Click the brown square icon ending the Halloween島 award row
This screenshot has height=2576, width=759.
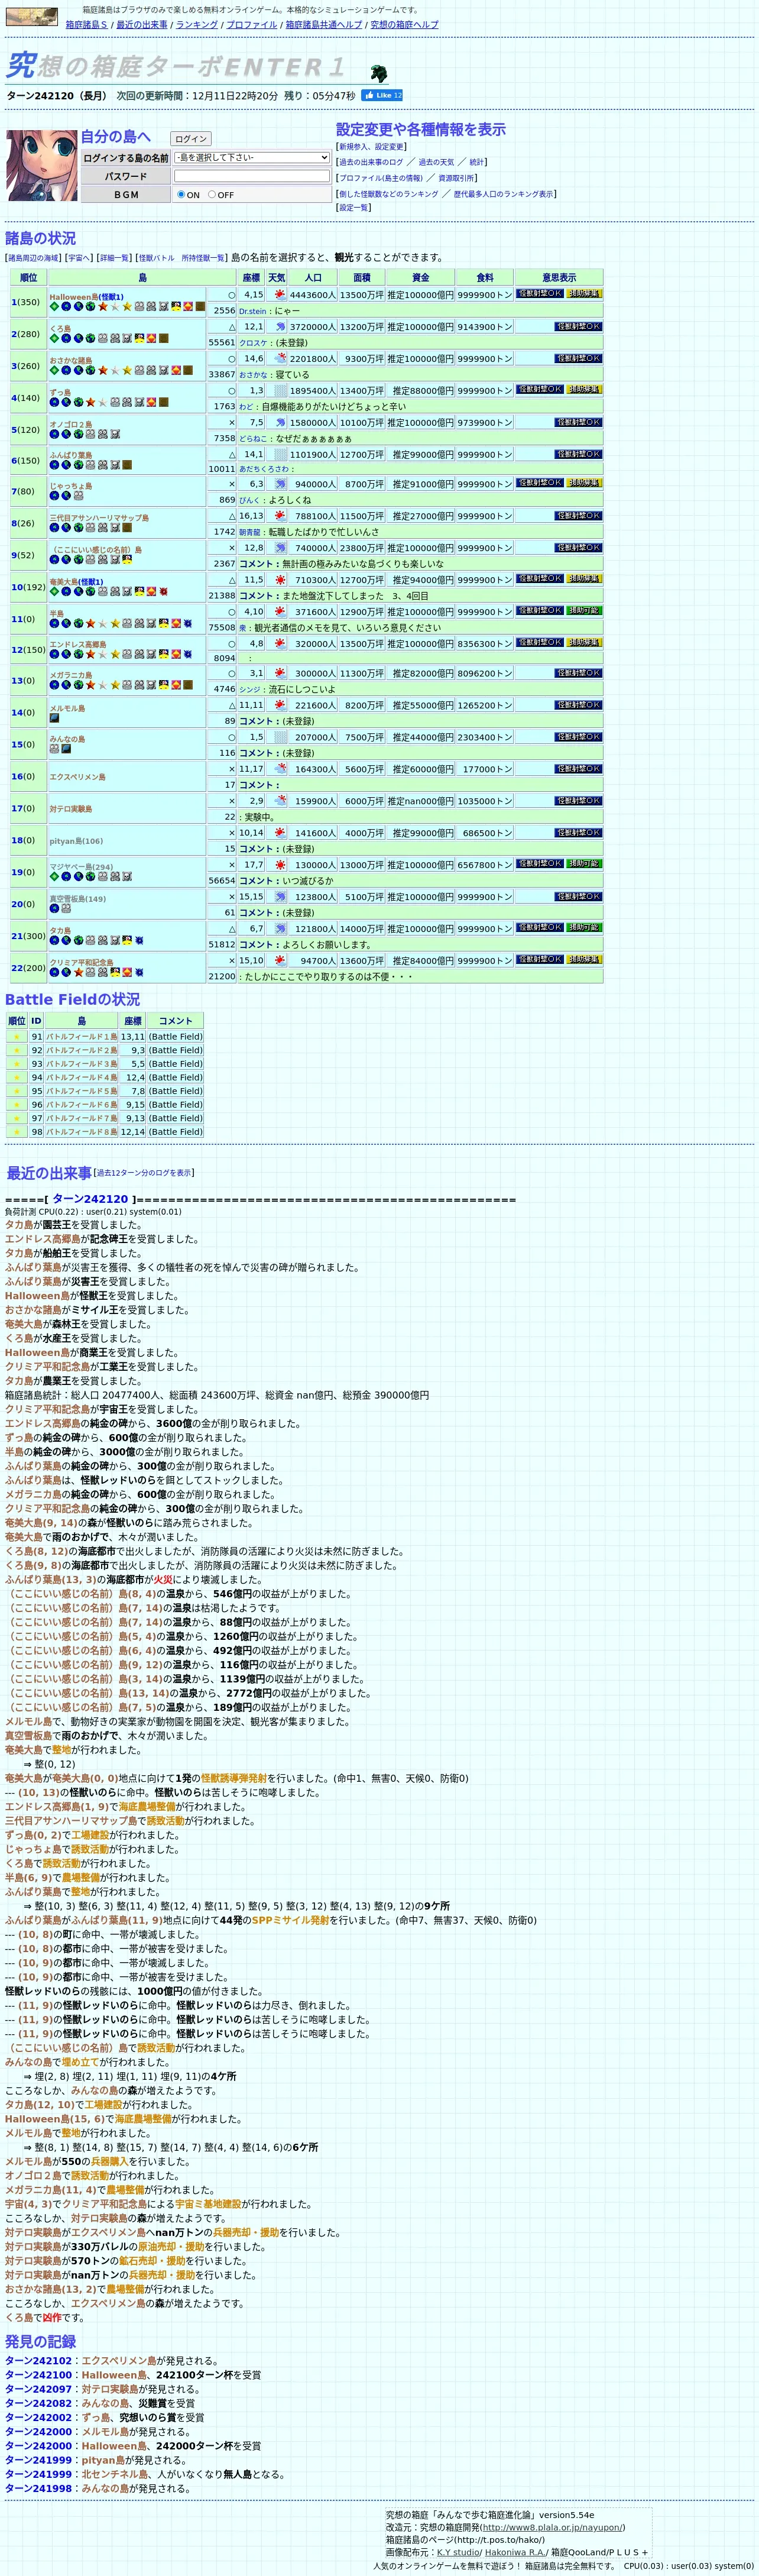[x=200, y=306]
